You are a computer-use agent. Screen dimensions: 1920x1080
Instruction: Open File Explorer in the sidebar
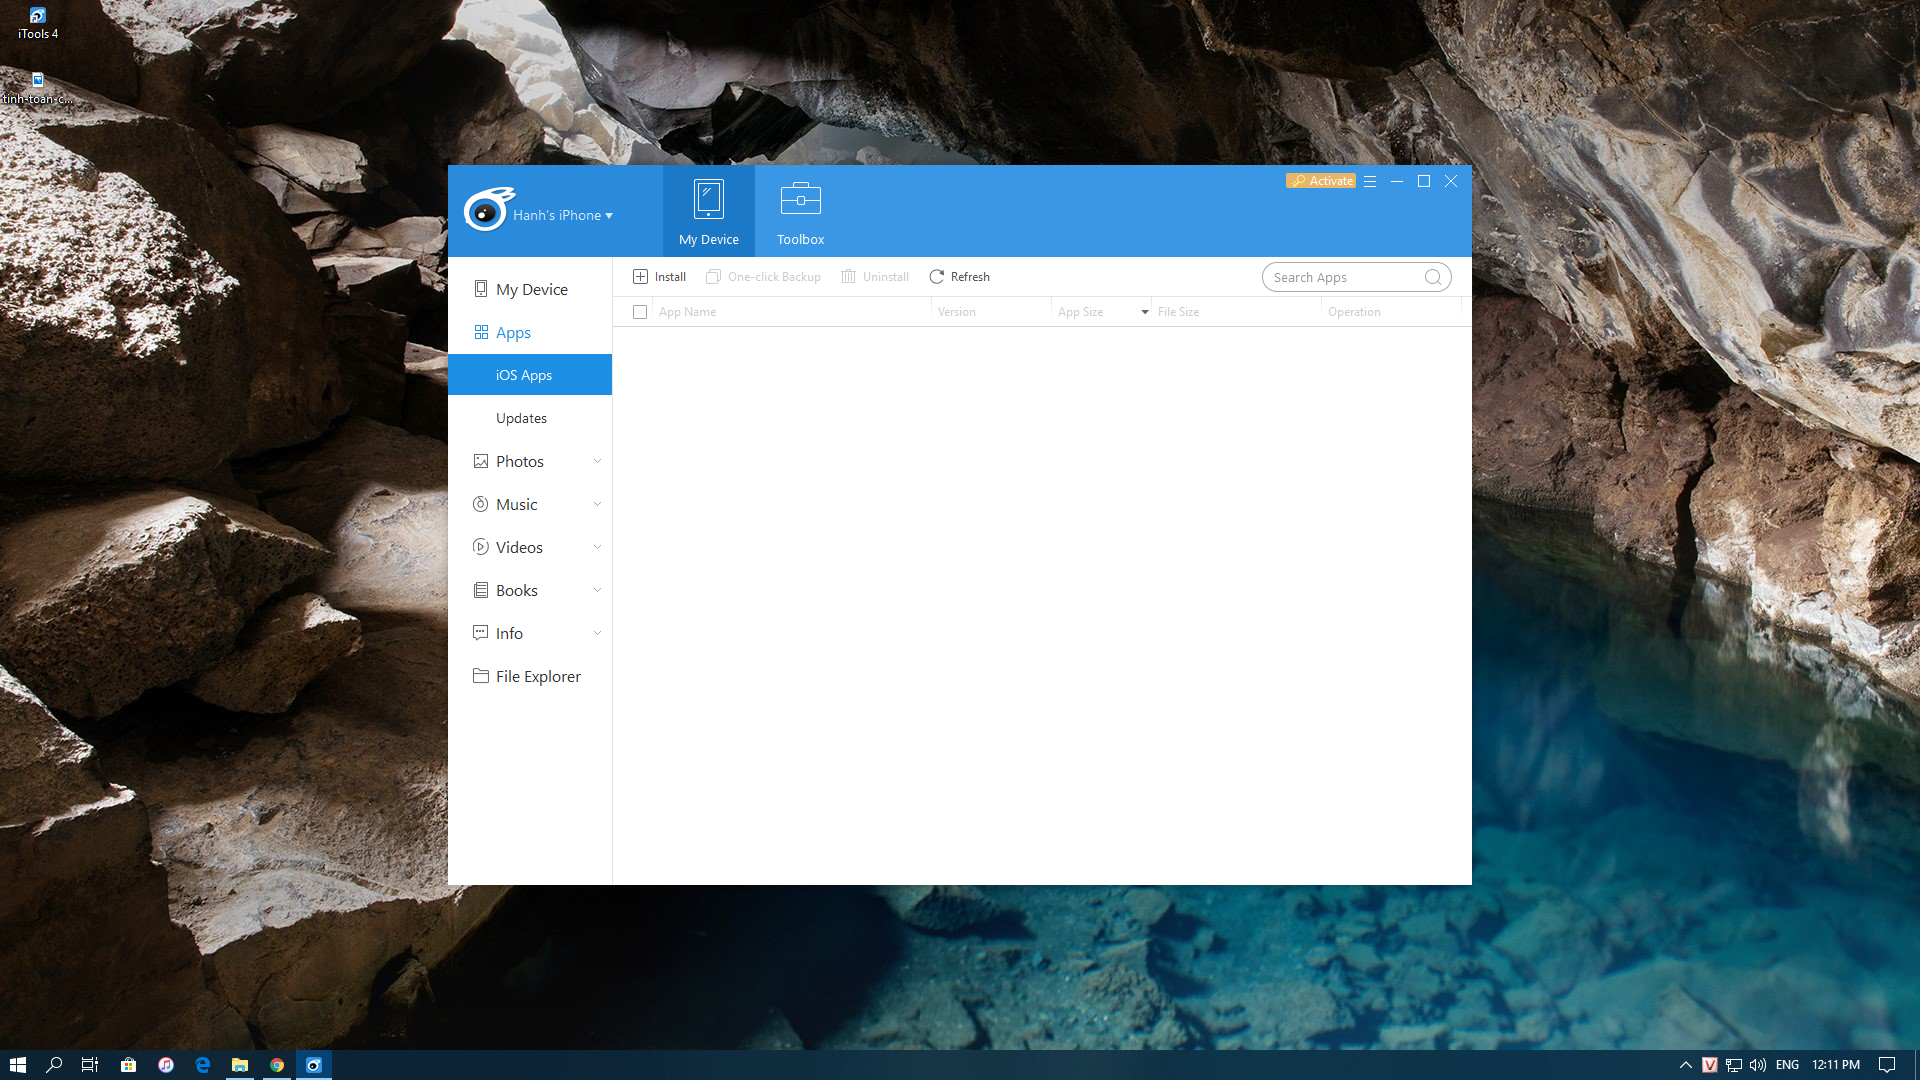[530, 676]
